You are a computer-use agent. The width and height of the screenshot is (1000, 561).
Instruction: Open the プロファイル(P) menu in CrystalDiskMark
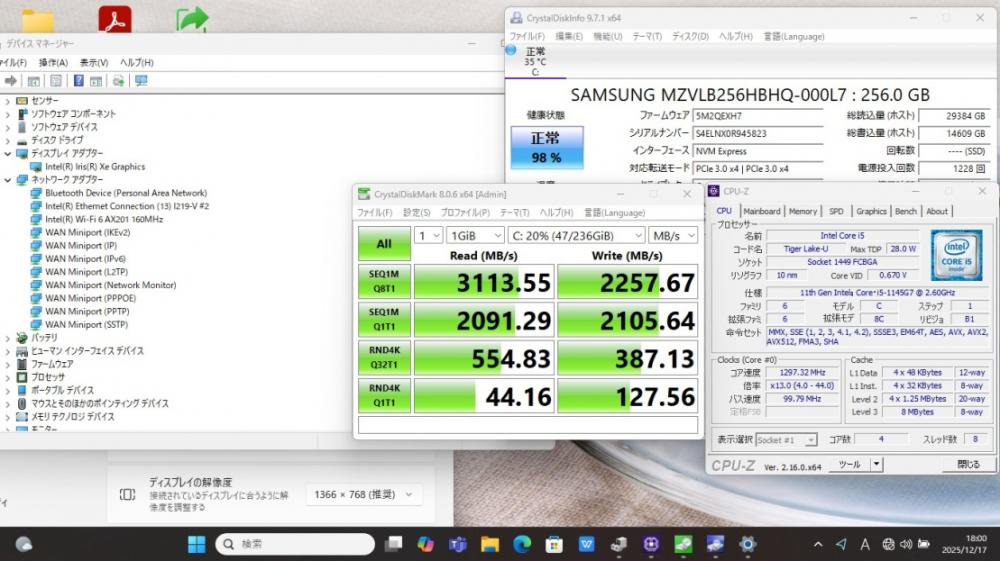[465, 212]
